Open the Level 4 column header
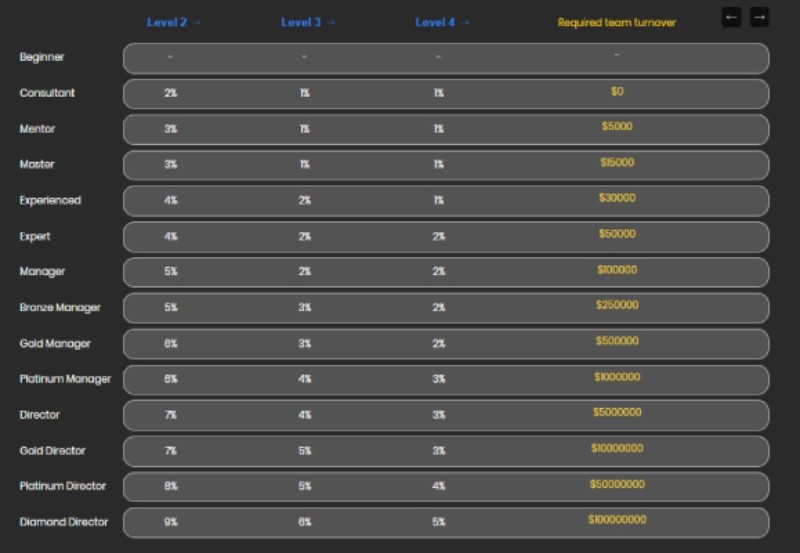Viewport: 800px width, 553px height. 442,22
